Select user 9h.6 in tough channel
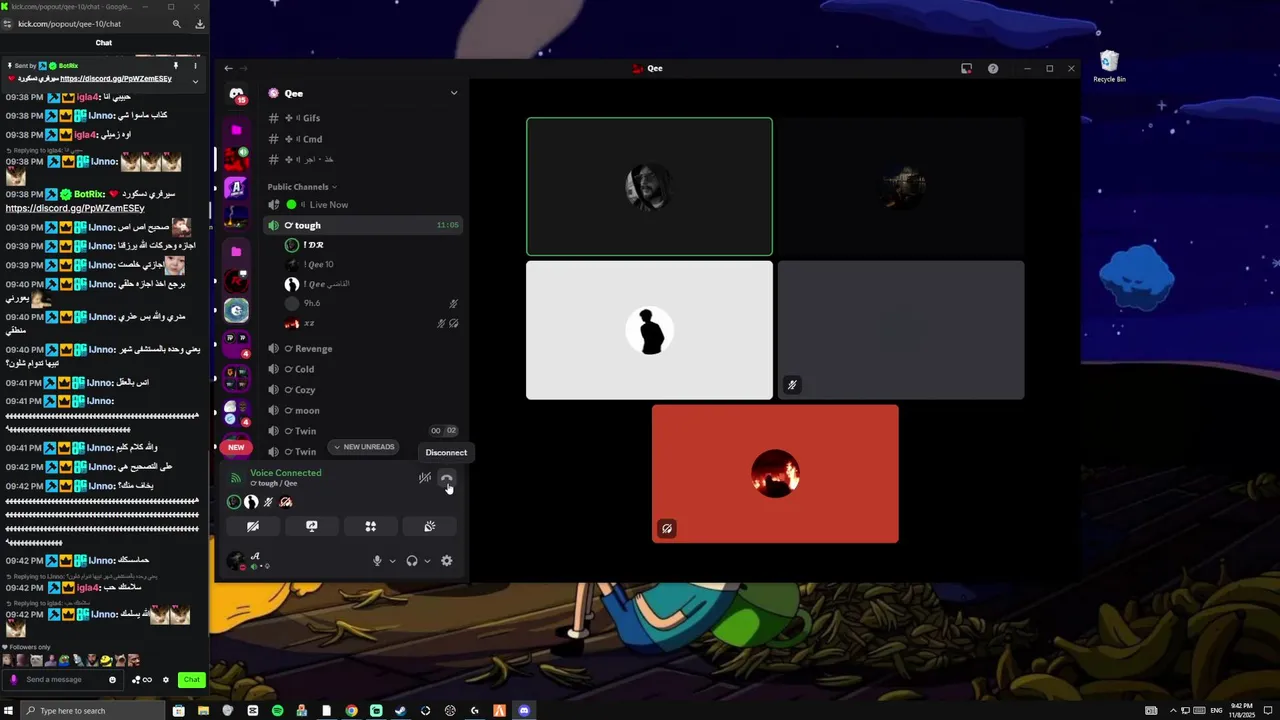Viewport: 1280px width, 720px height. click(370, 303)
